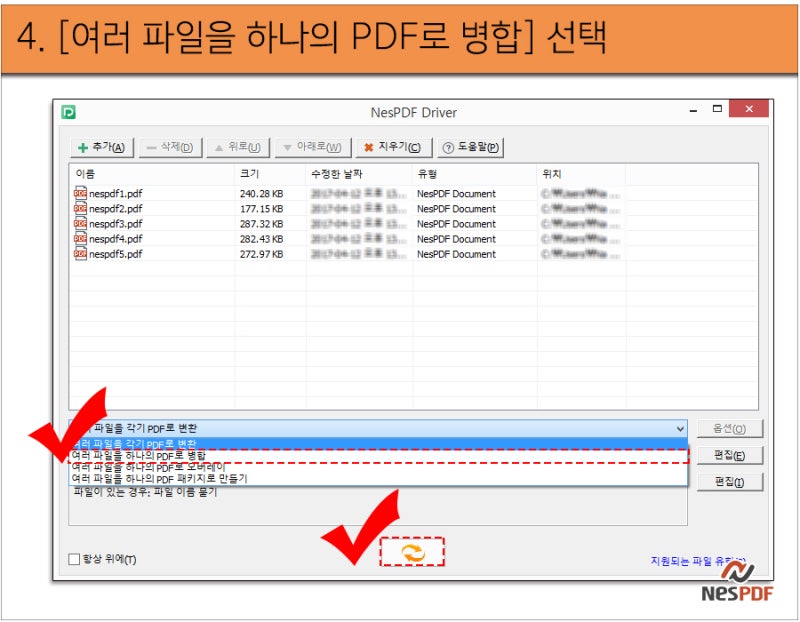The image size is (800, 622).
Task: Clear the list with 지우기(C) button
Action: 394,147
